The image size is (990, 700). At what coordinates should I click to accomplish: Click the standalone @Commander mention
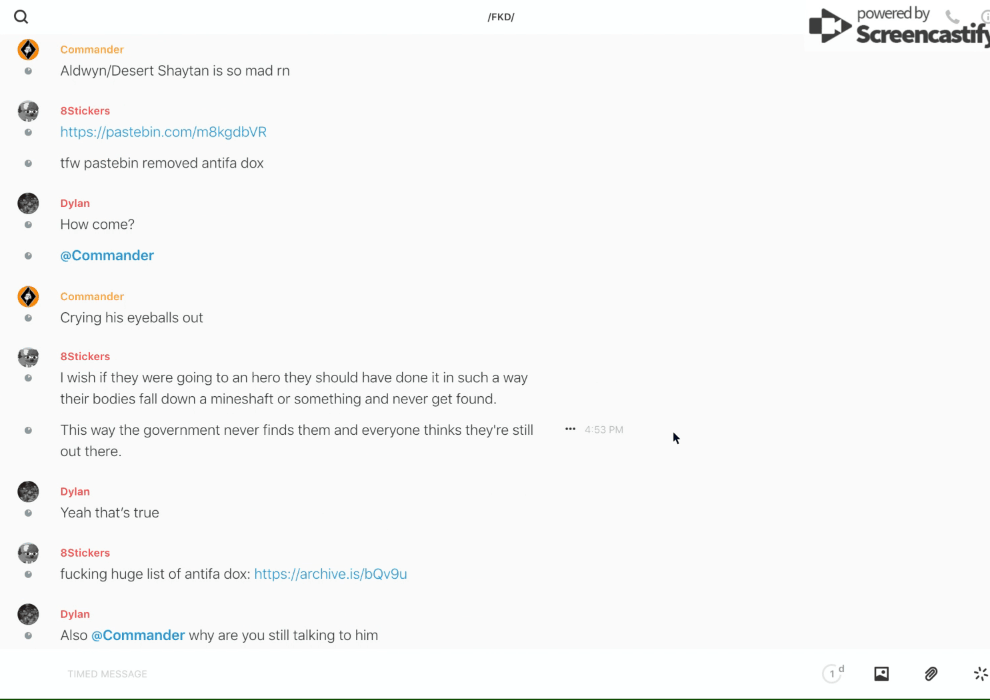(107, 256)
